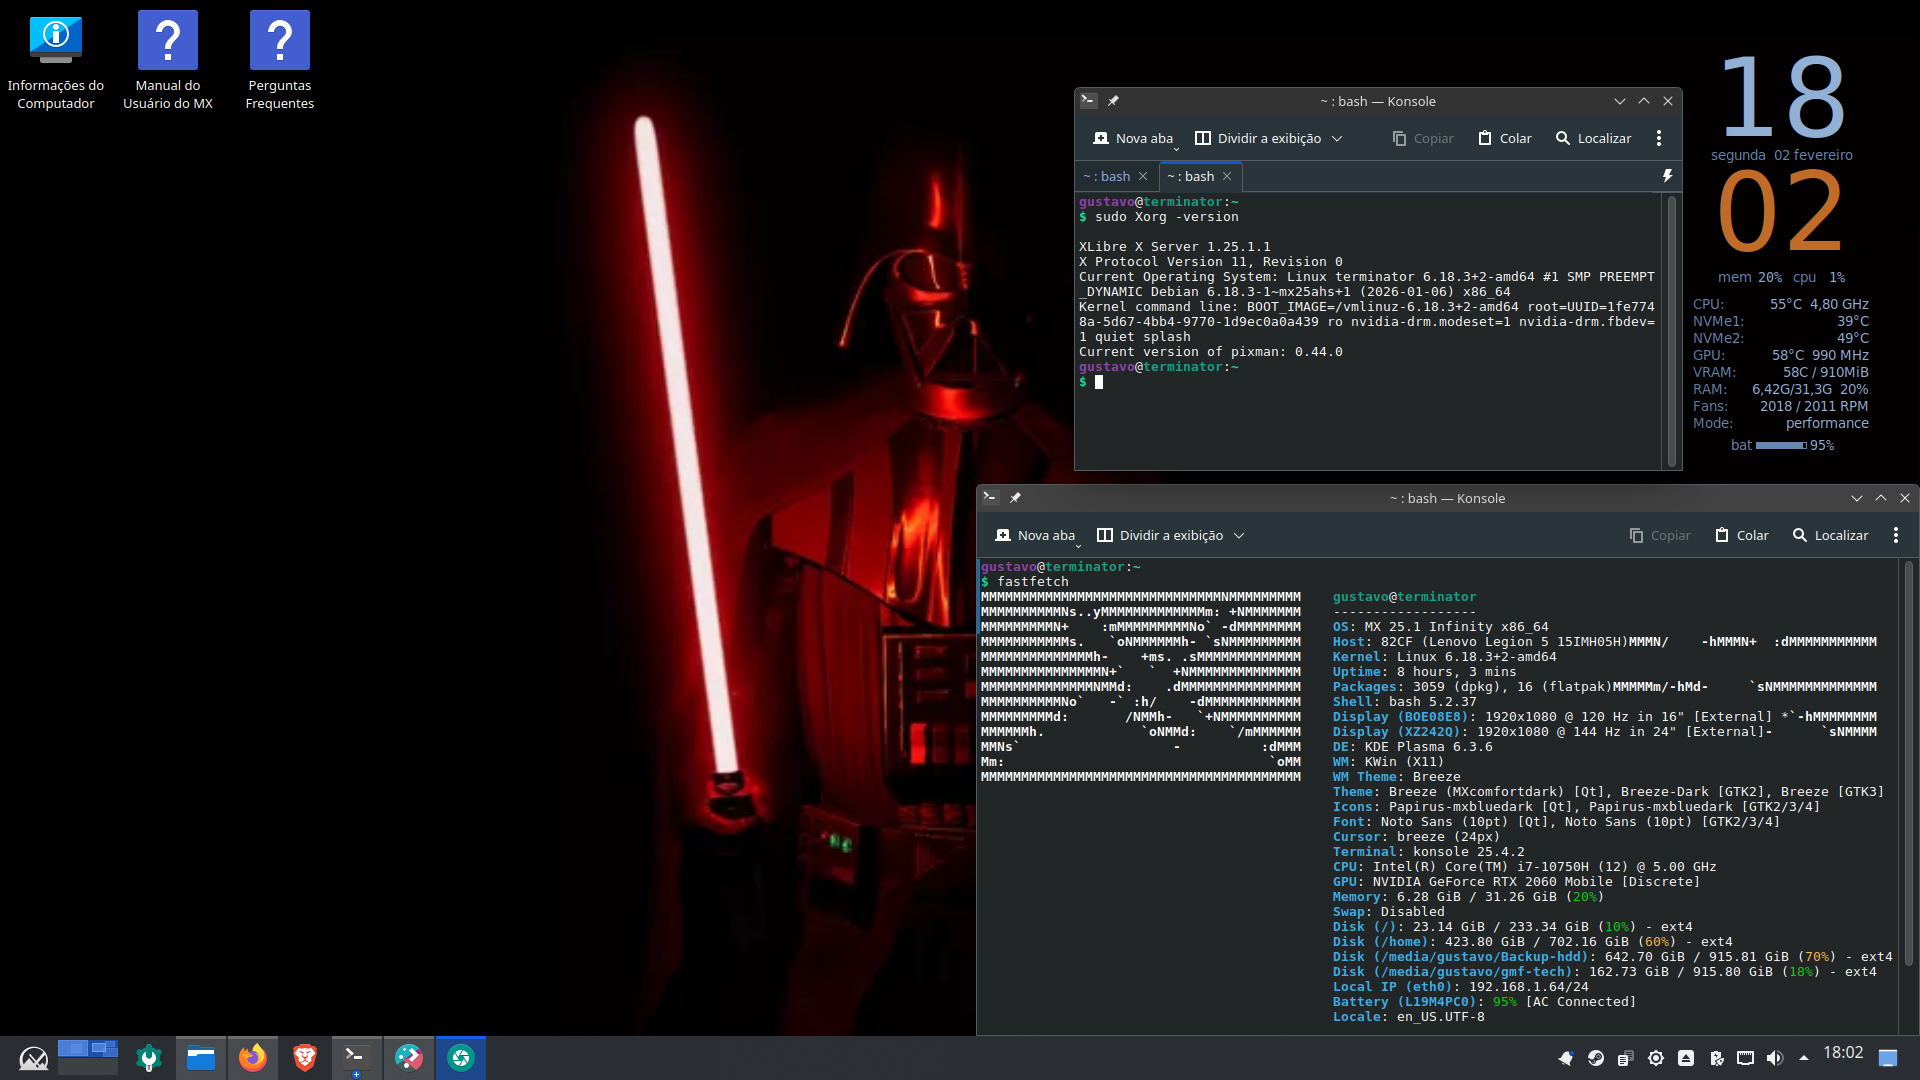The image size is (1920, 1080).
Task: Click the scrollbar in lower Konsole terminal
Action: (1908, 762)
